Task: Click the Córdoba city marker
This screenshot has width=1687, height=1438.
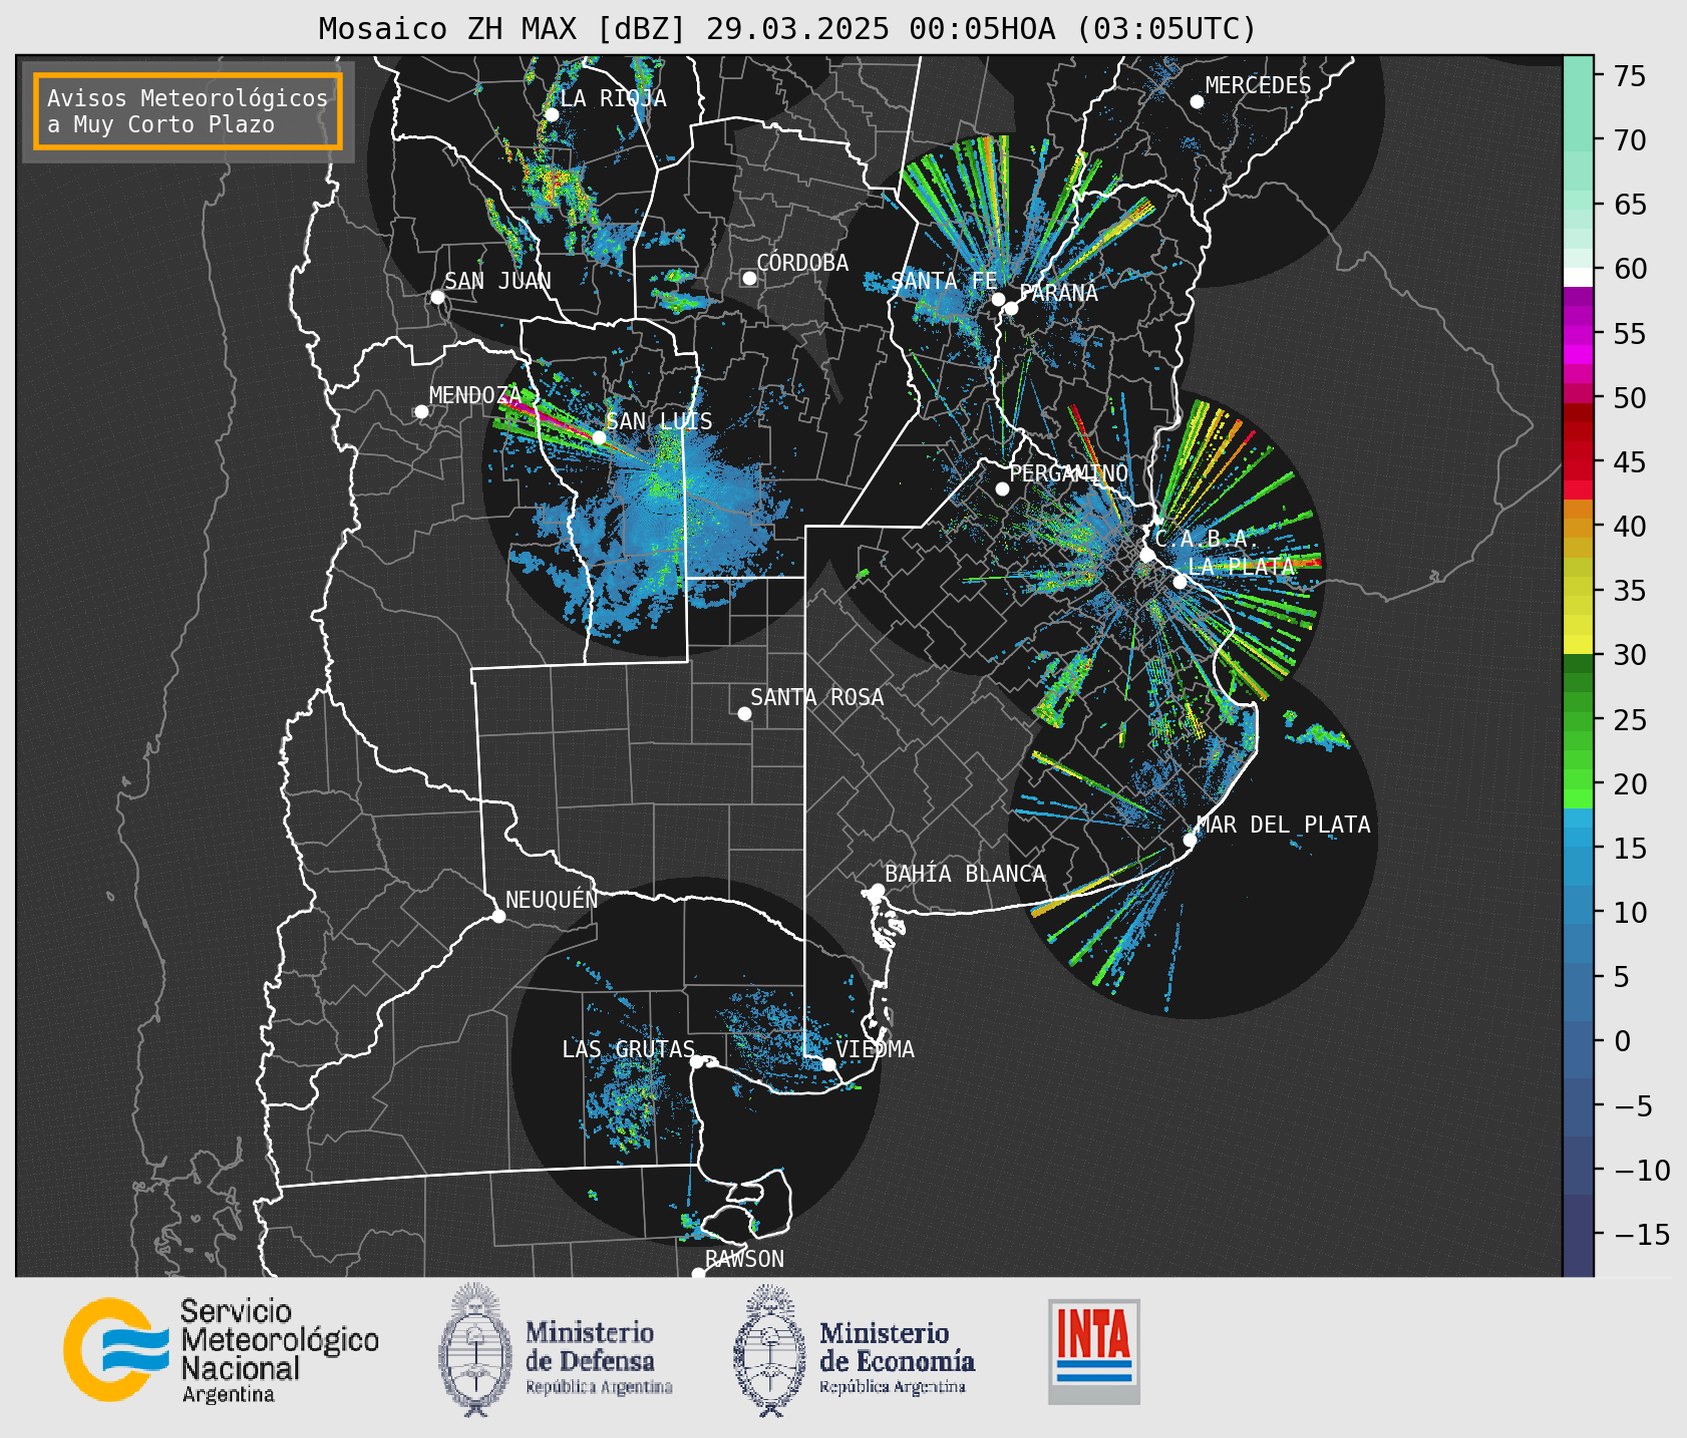Action: pyautogui.click(x=749, y=278)
